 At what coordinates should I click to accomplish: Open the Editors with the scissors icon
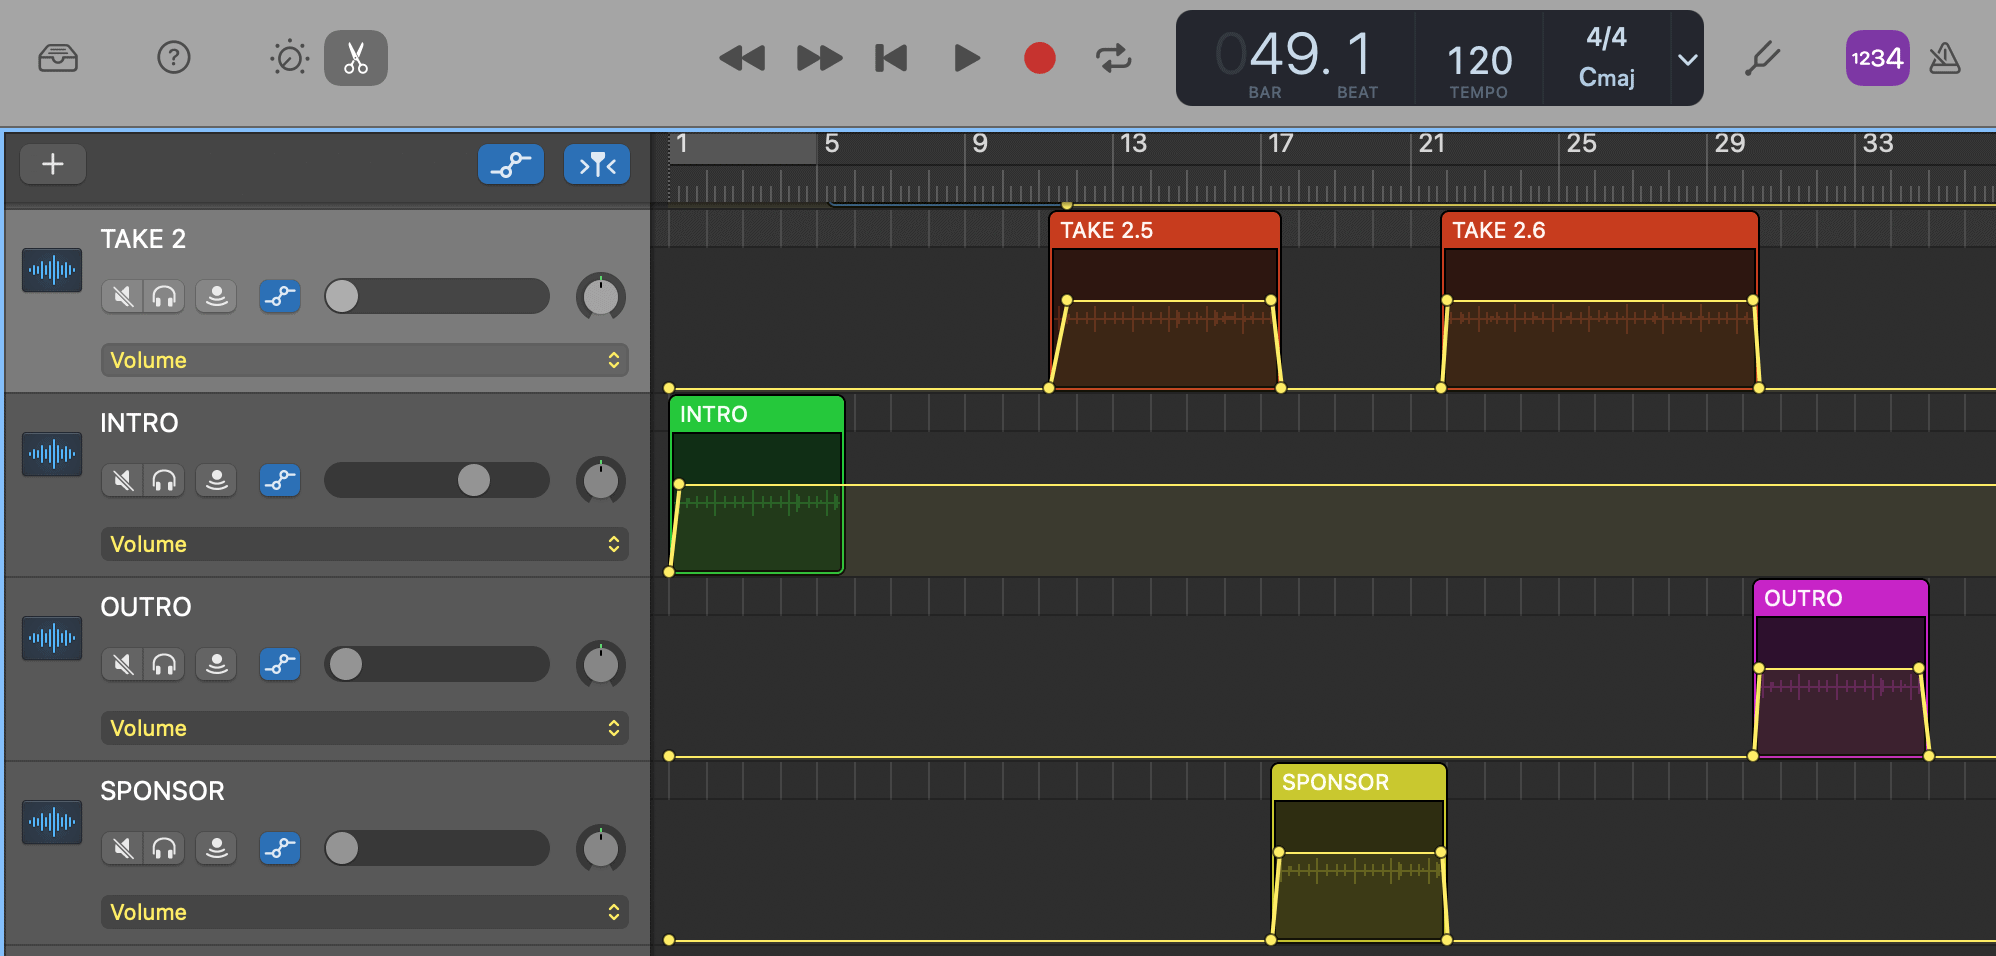(356, 58)
